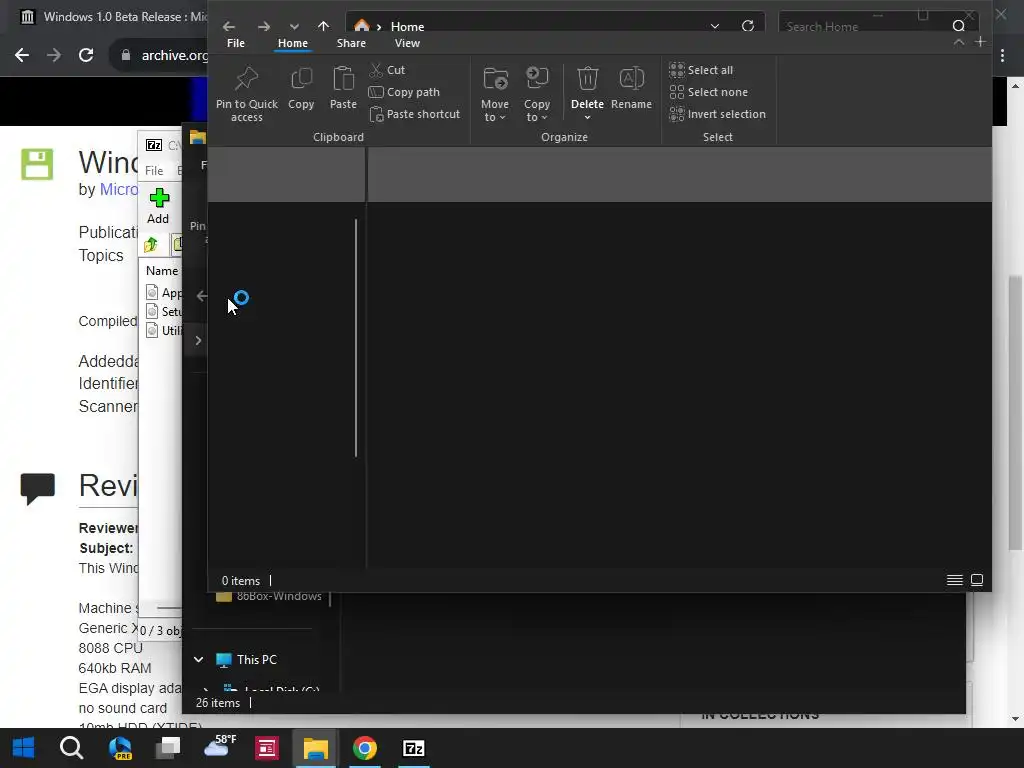Click the Add button in 7-Zip window

pos(158,206)
